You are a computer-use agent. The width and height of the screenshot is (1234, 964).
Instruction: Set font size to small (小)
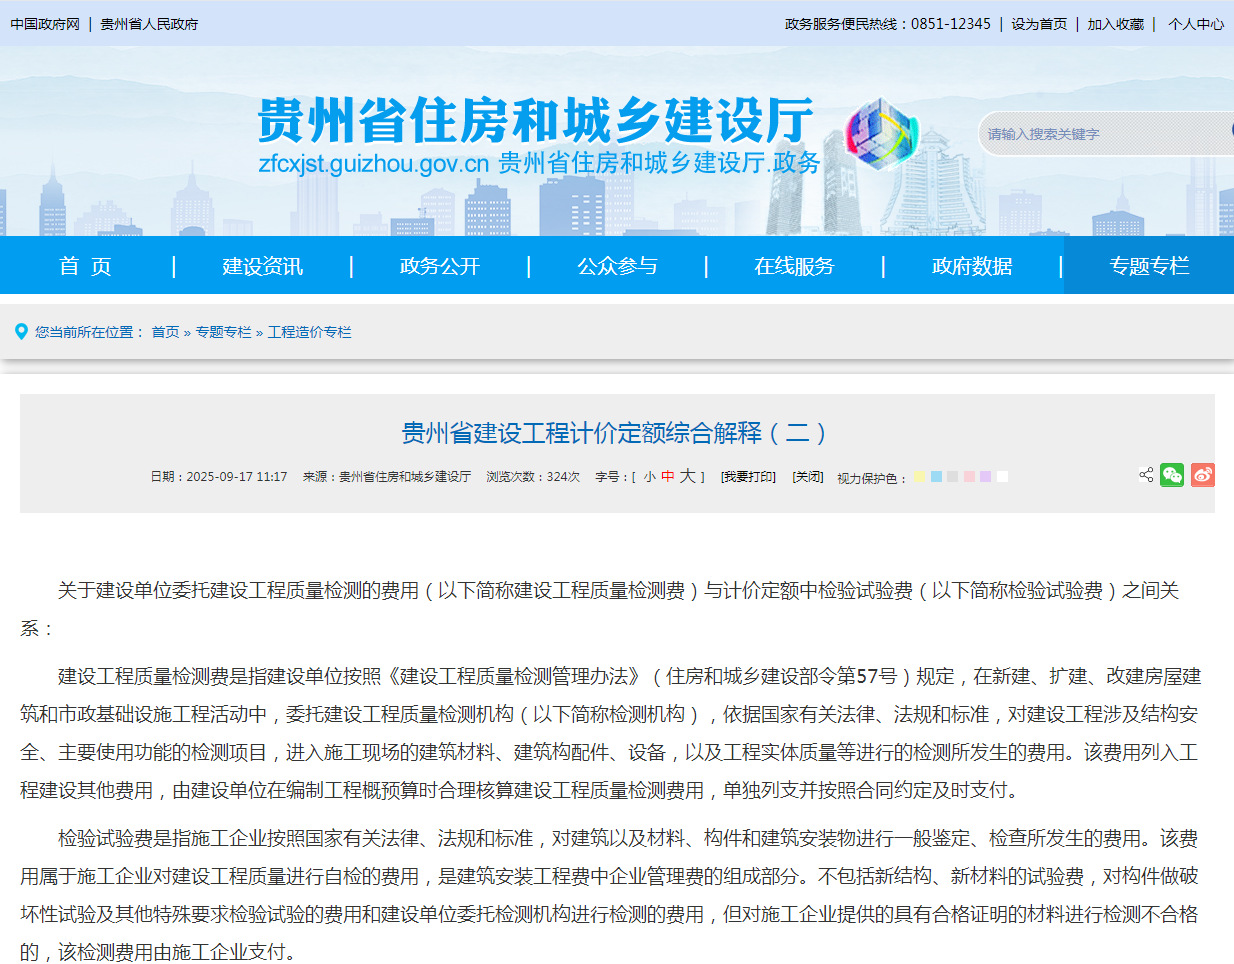(x=650, y=477)
